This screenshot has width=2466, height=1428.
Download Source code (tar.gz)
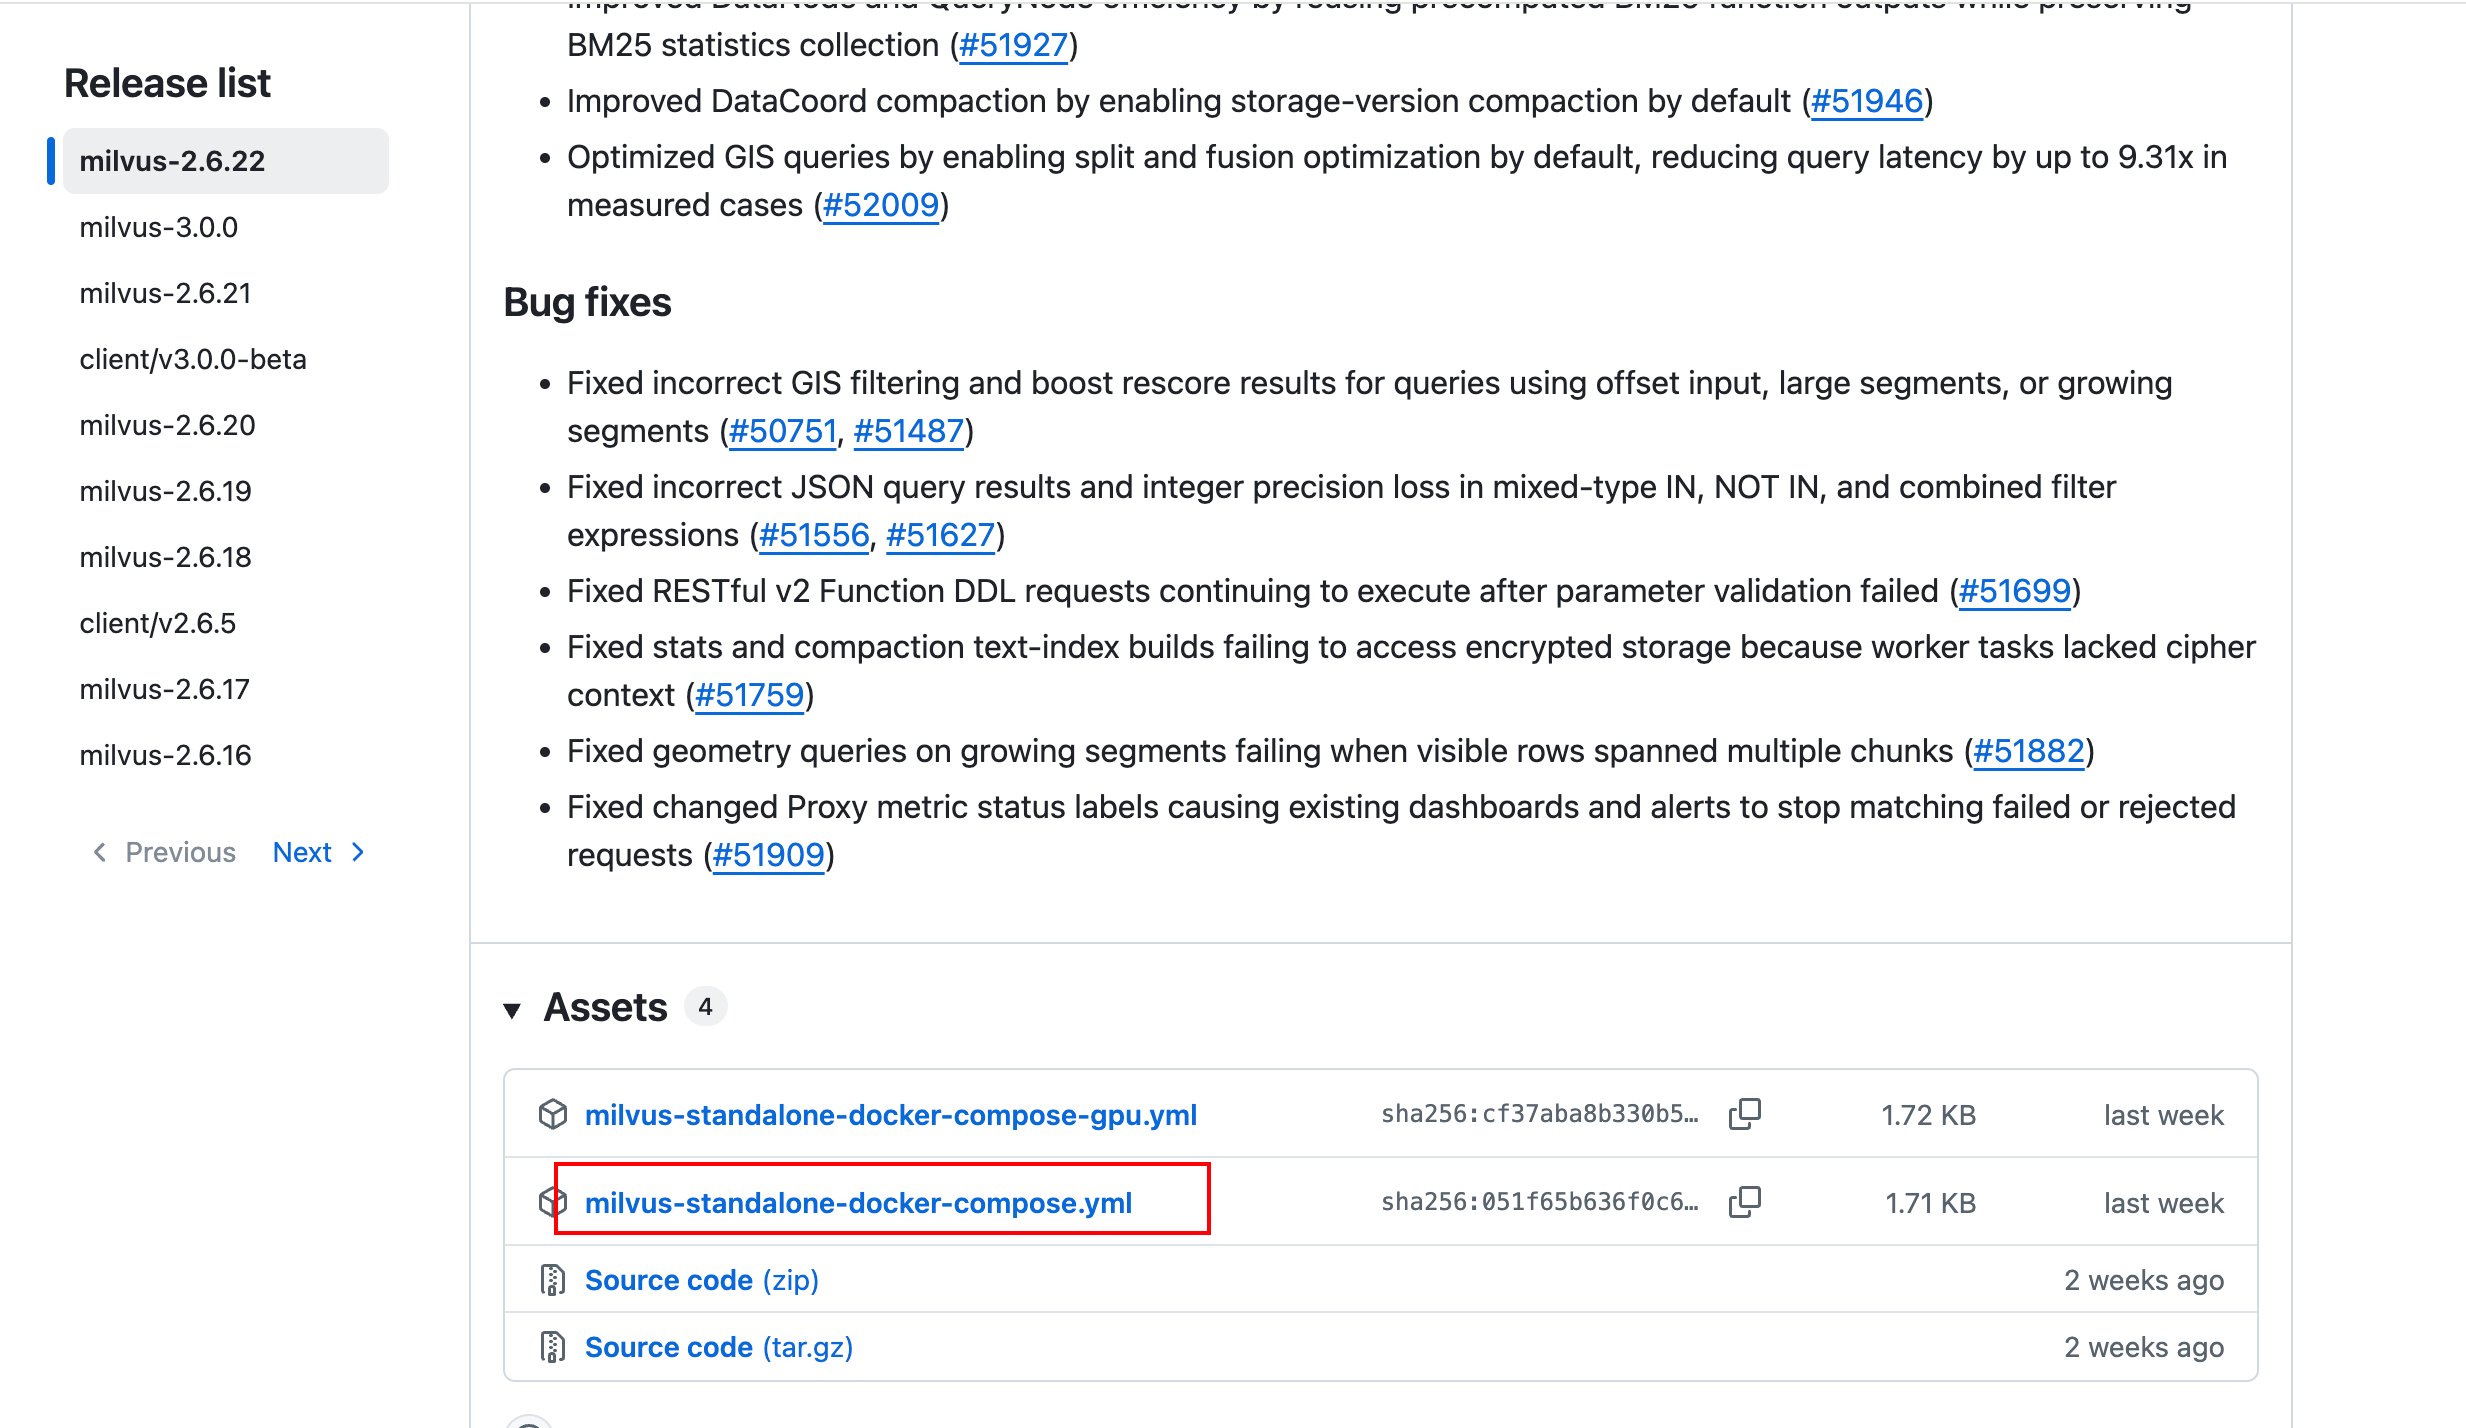pos(719,1347)
